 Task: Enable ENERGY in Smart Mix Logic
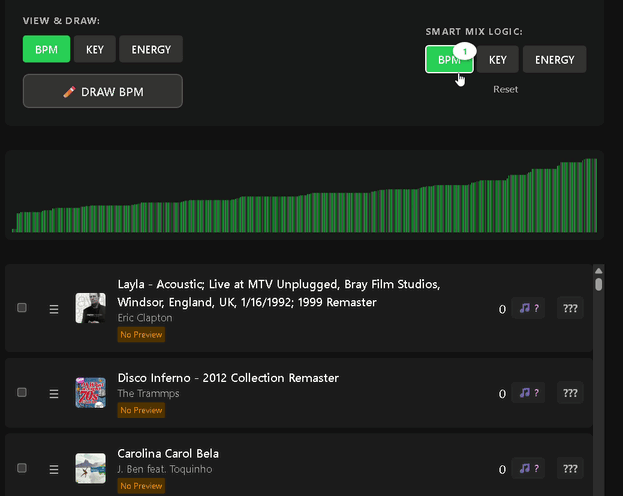(x=554, y=60)
